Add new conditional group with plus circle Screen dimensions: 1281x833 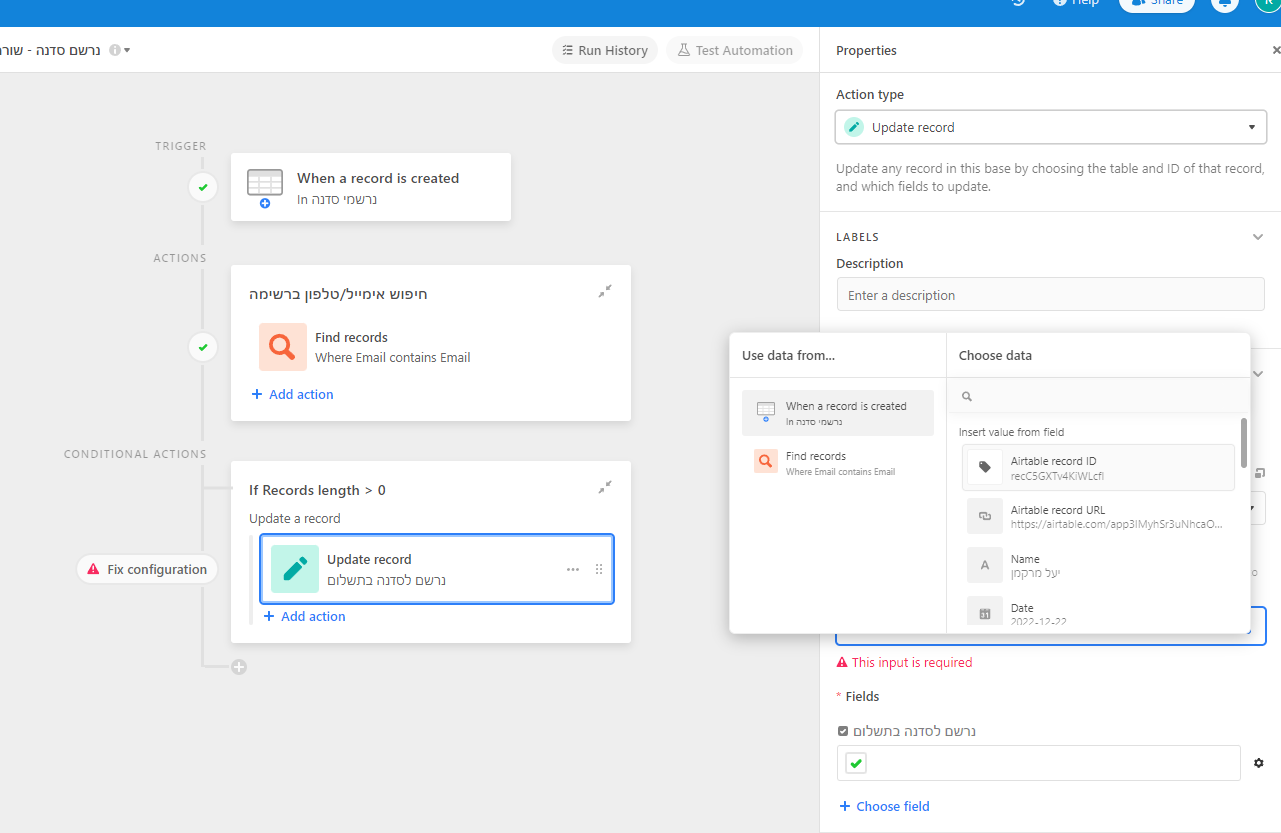pyautogui.click(x=239, y=667)
